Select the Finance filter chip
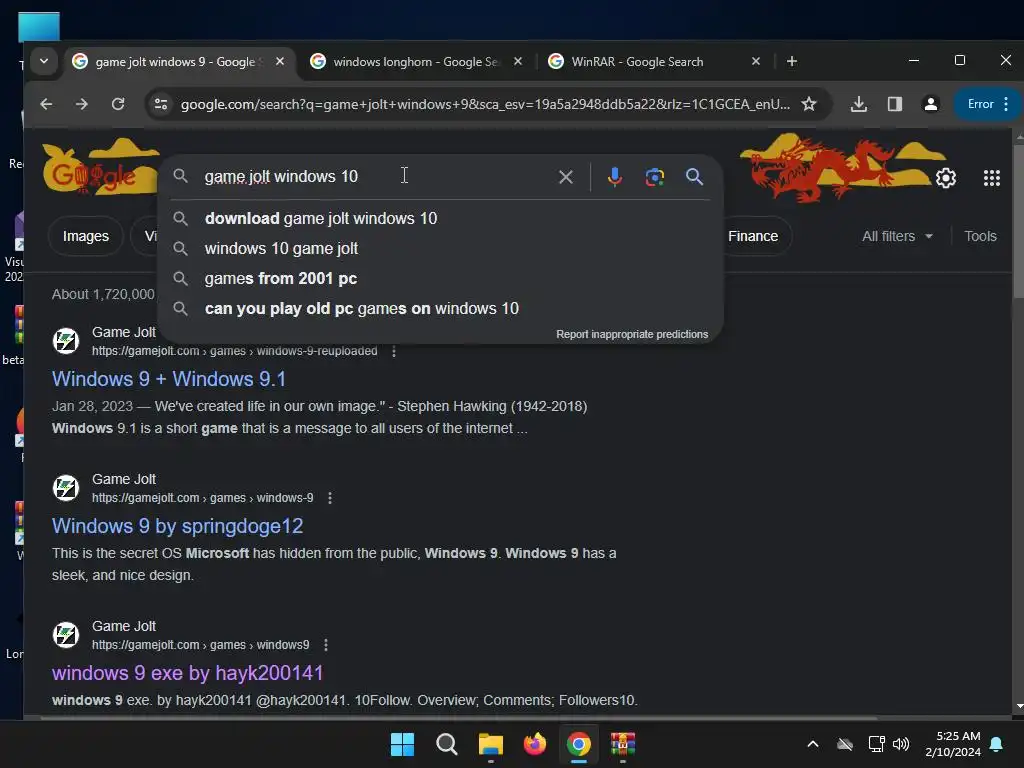The image size is (1024, 768). 753,236
